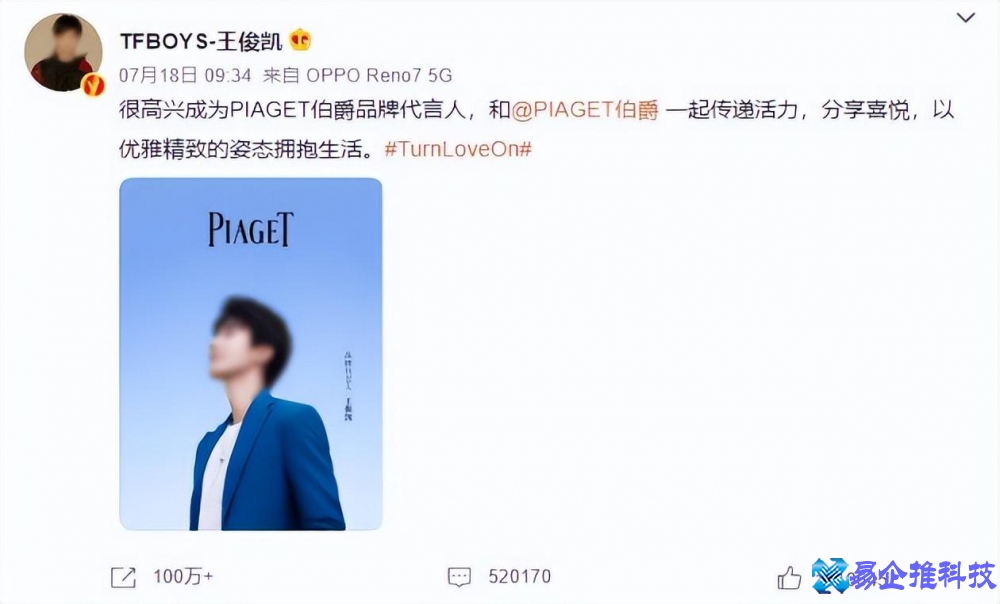Click the crown membership badge beside the username
Viewport: 1000px width, 604px height.
(300, 41)
